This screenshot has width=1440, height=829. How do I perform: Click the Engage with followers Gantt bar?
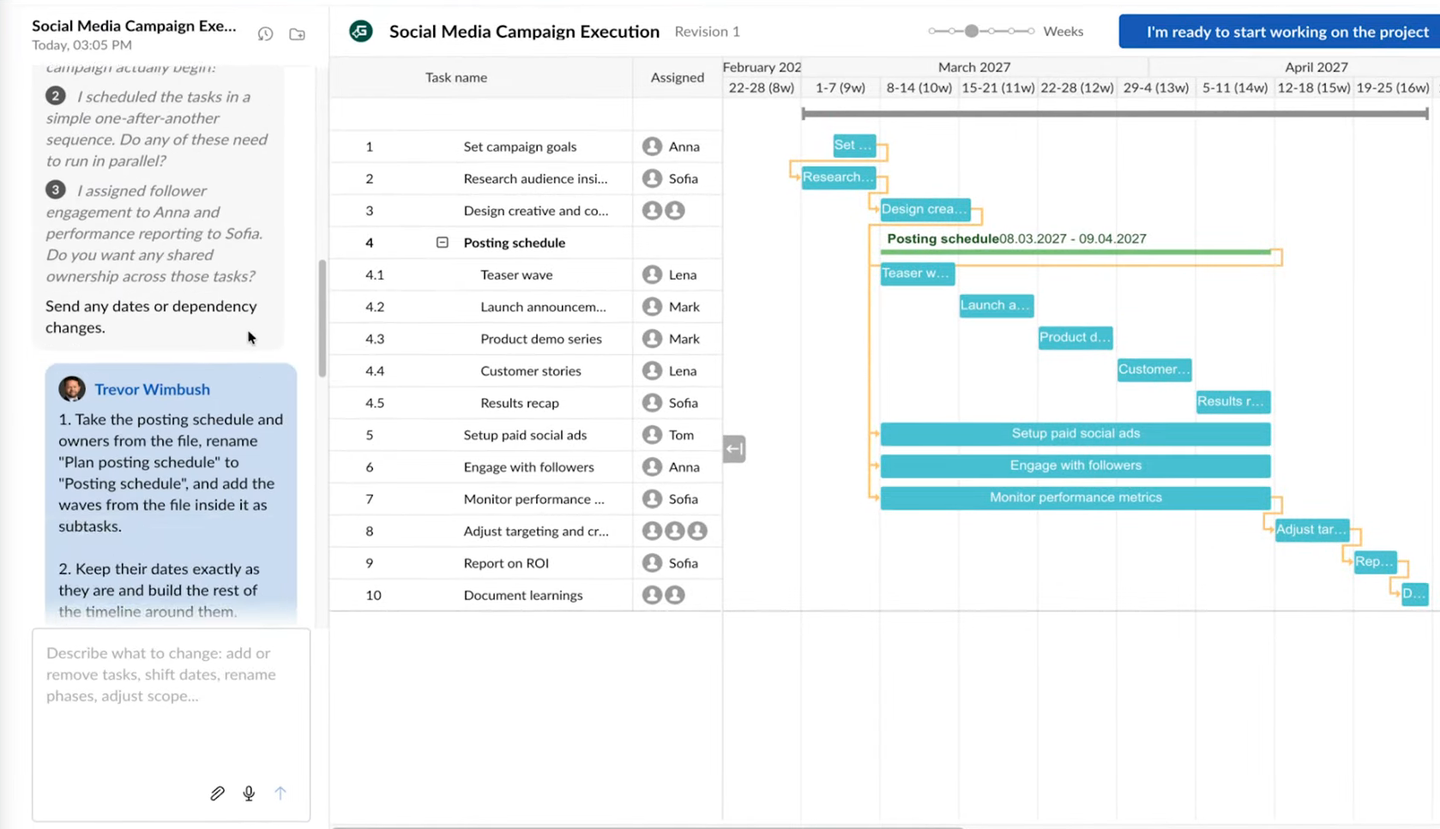tap(1075, 466)
